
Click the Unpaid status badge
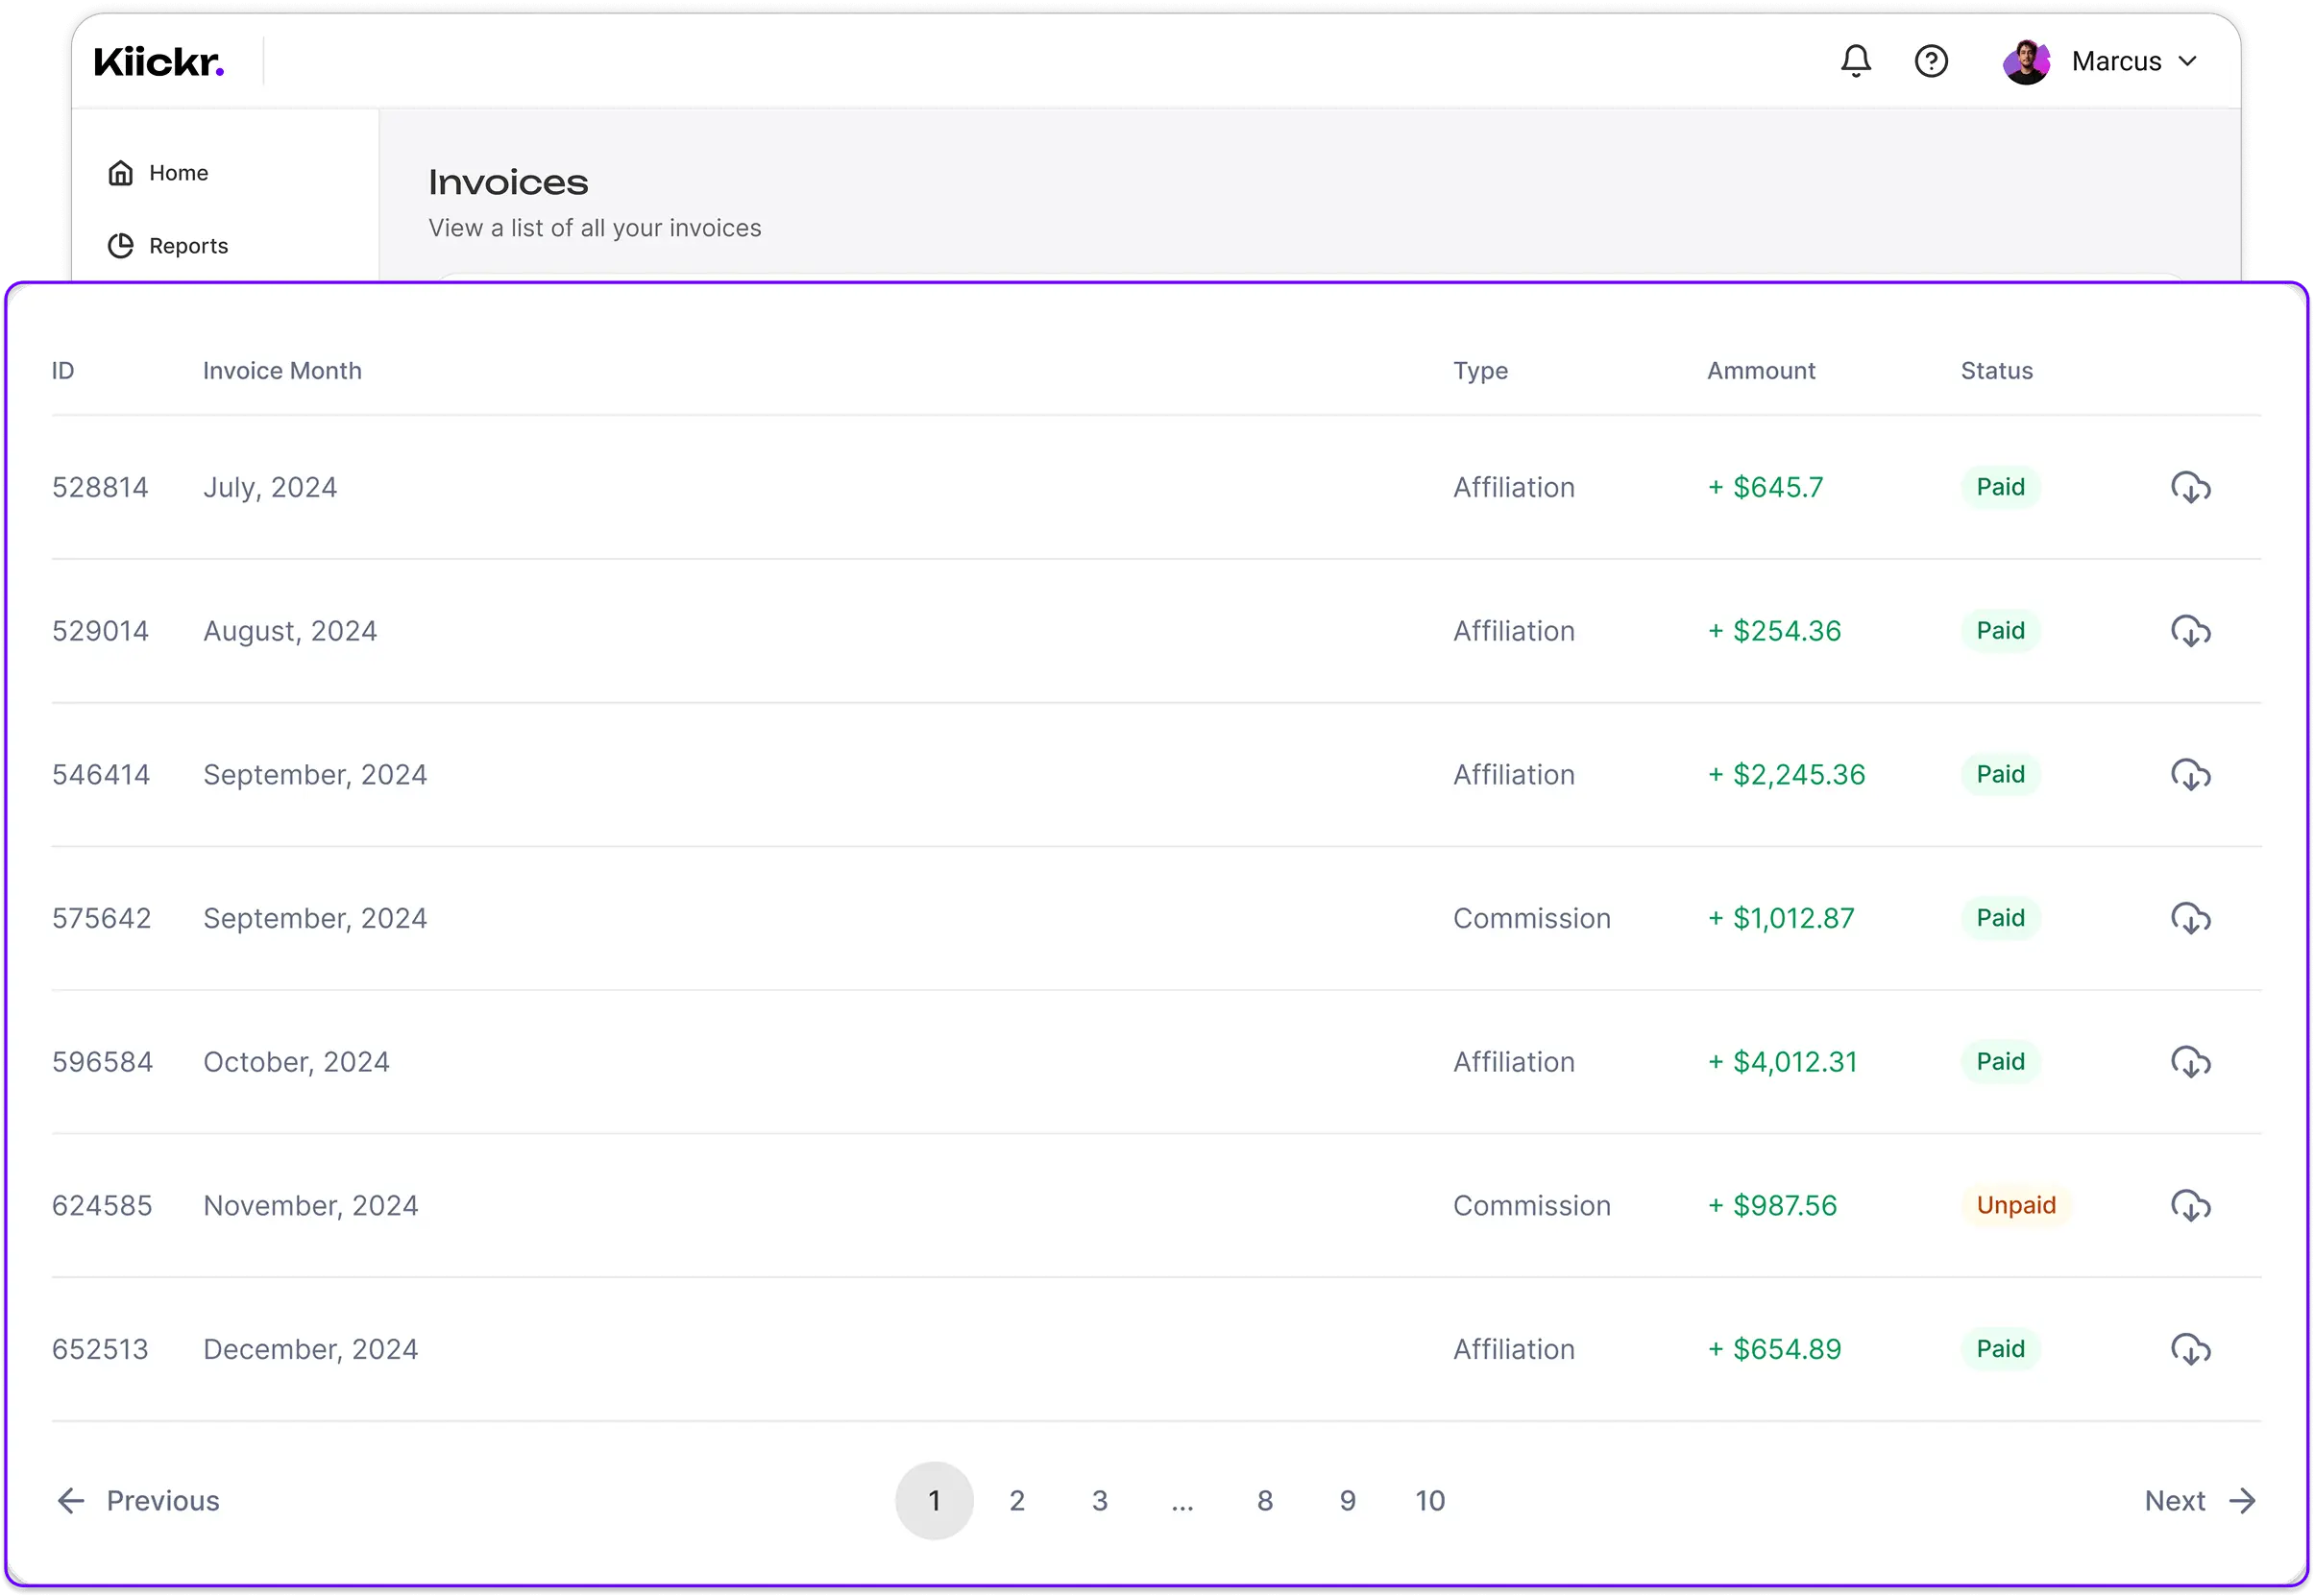point(2017,1205)
